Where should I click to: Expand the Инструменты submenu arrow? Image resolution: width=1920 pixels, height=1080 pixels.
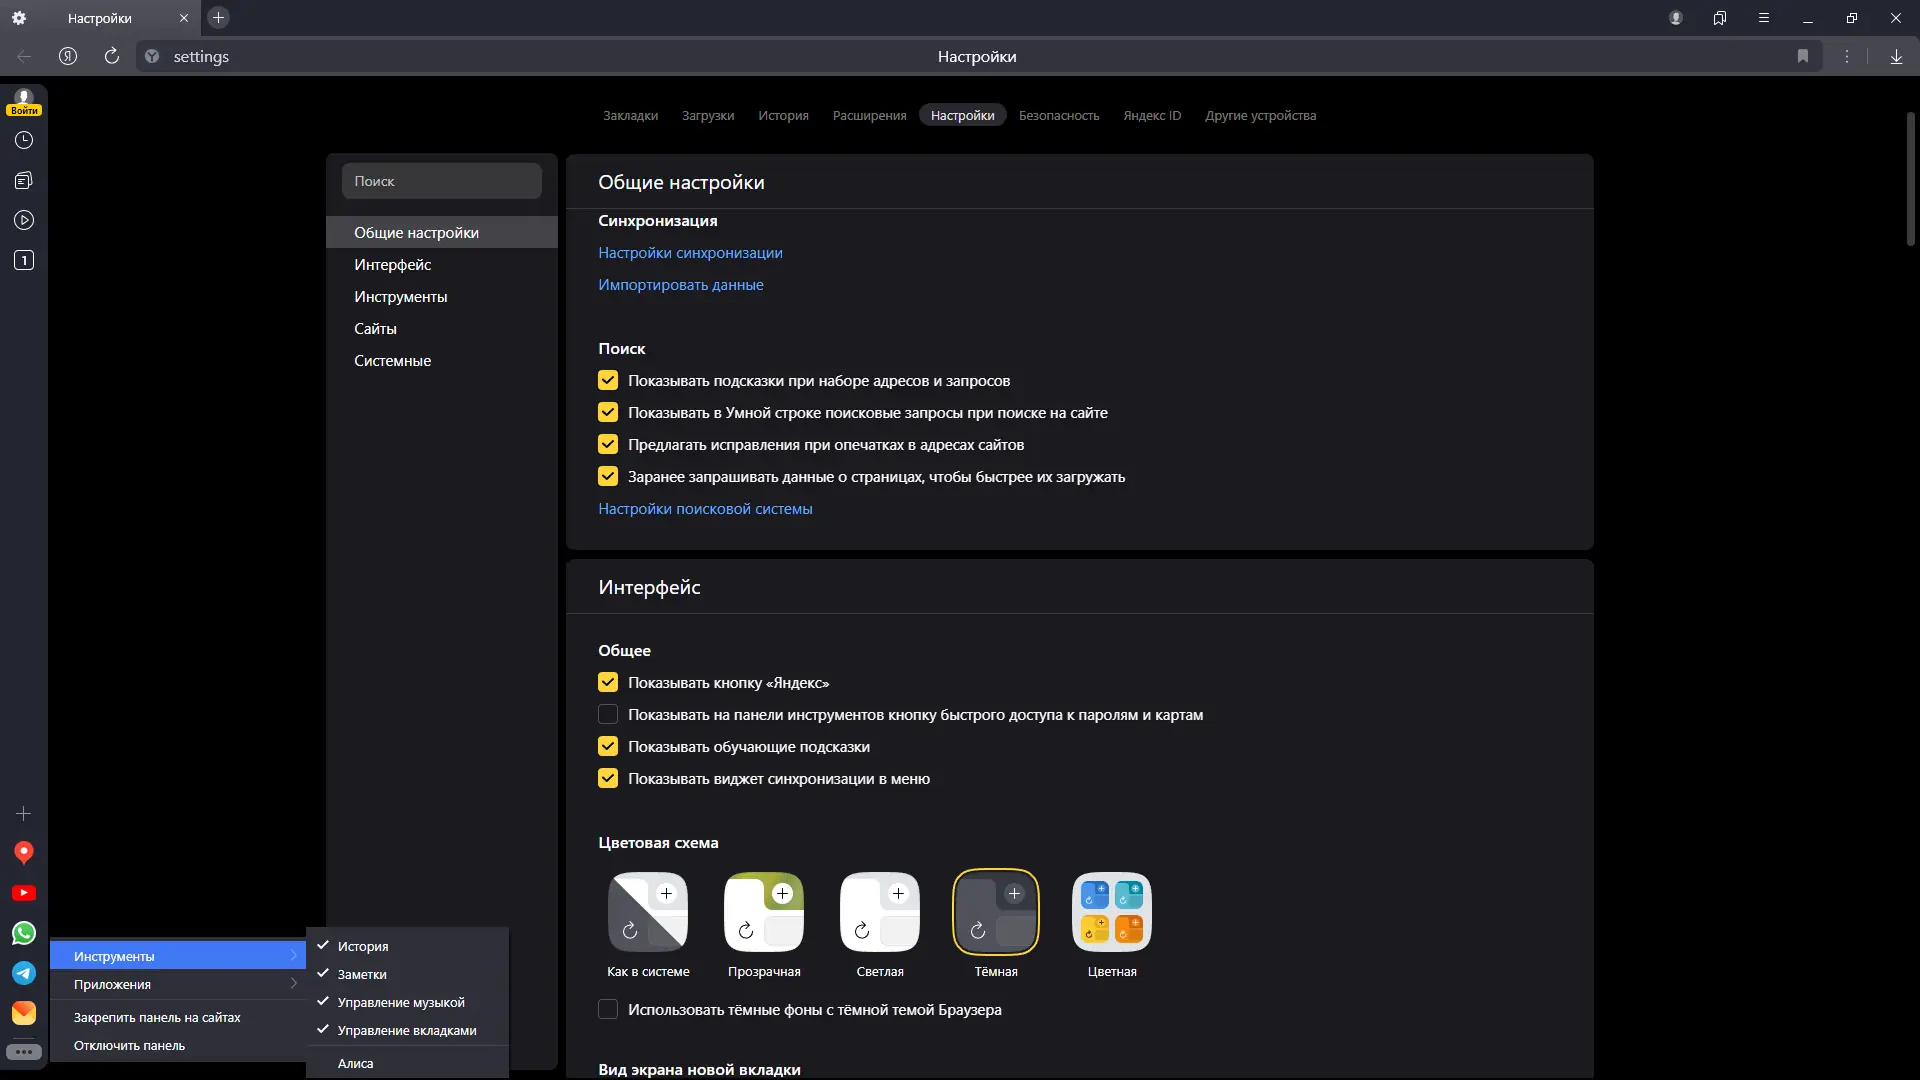click(293, 956)
